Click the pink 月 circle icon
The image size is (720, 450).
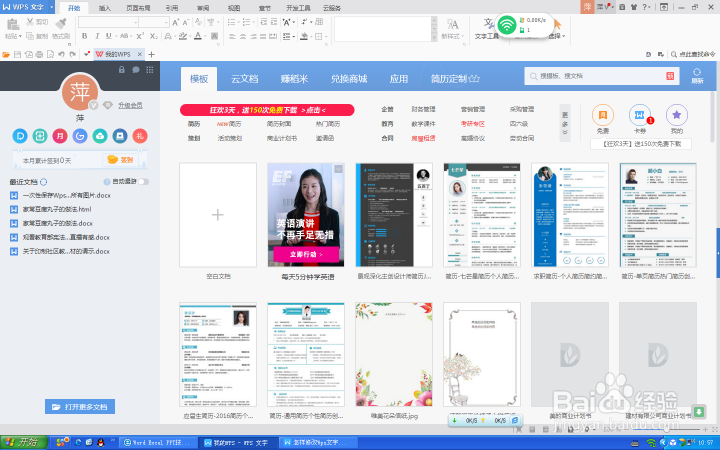point(60,136)
